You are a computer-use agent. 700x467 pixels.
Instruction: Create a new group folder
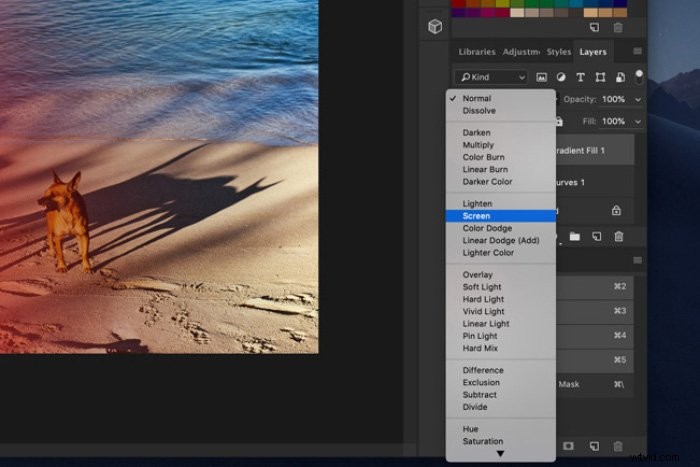point(575,237)
